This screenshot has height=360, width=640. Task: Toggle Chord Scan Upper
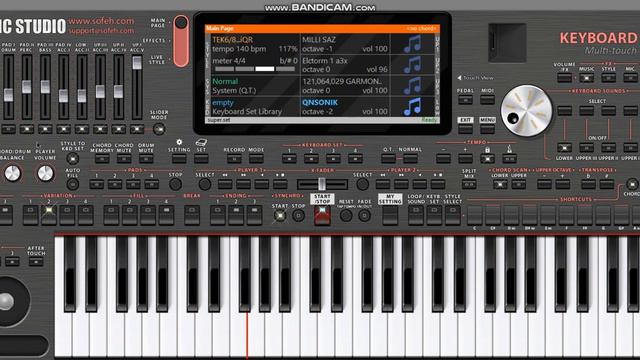tap(519, 184)
